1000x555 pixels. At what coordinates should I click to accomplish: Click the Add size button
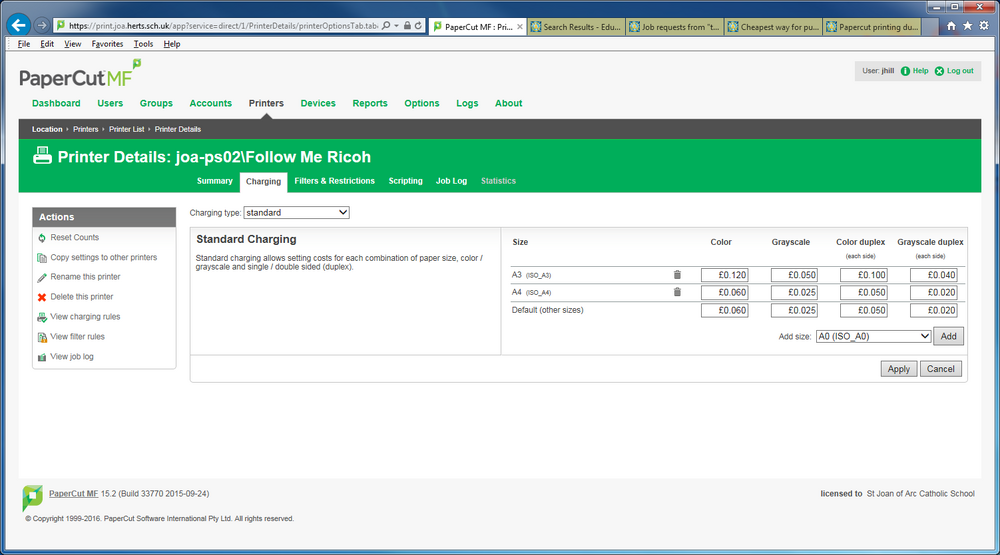[948, 336]
